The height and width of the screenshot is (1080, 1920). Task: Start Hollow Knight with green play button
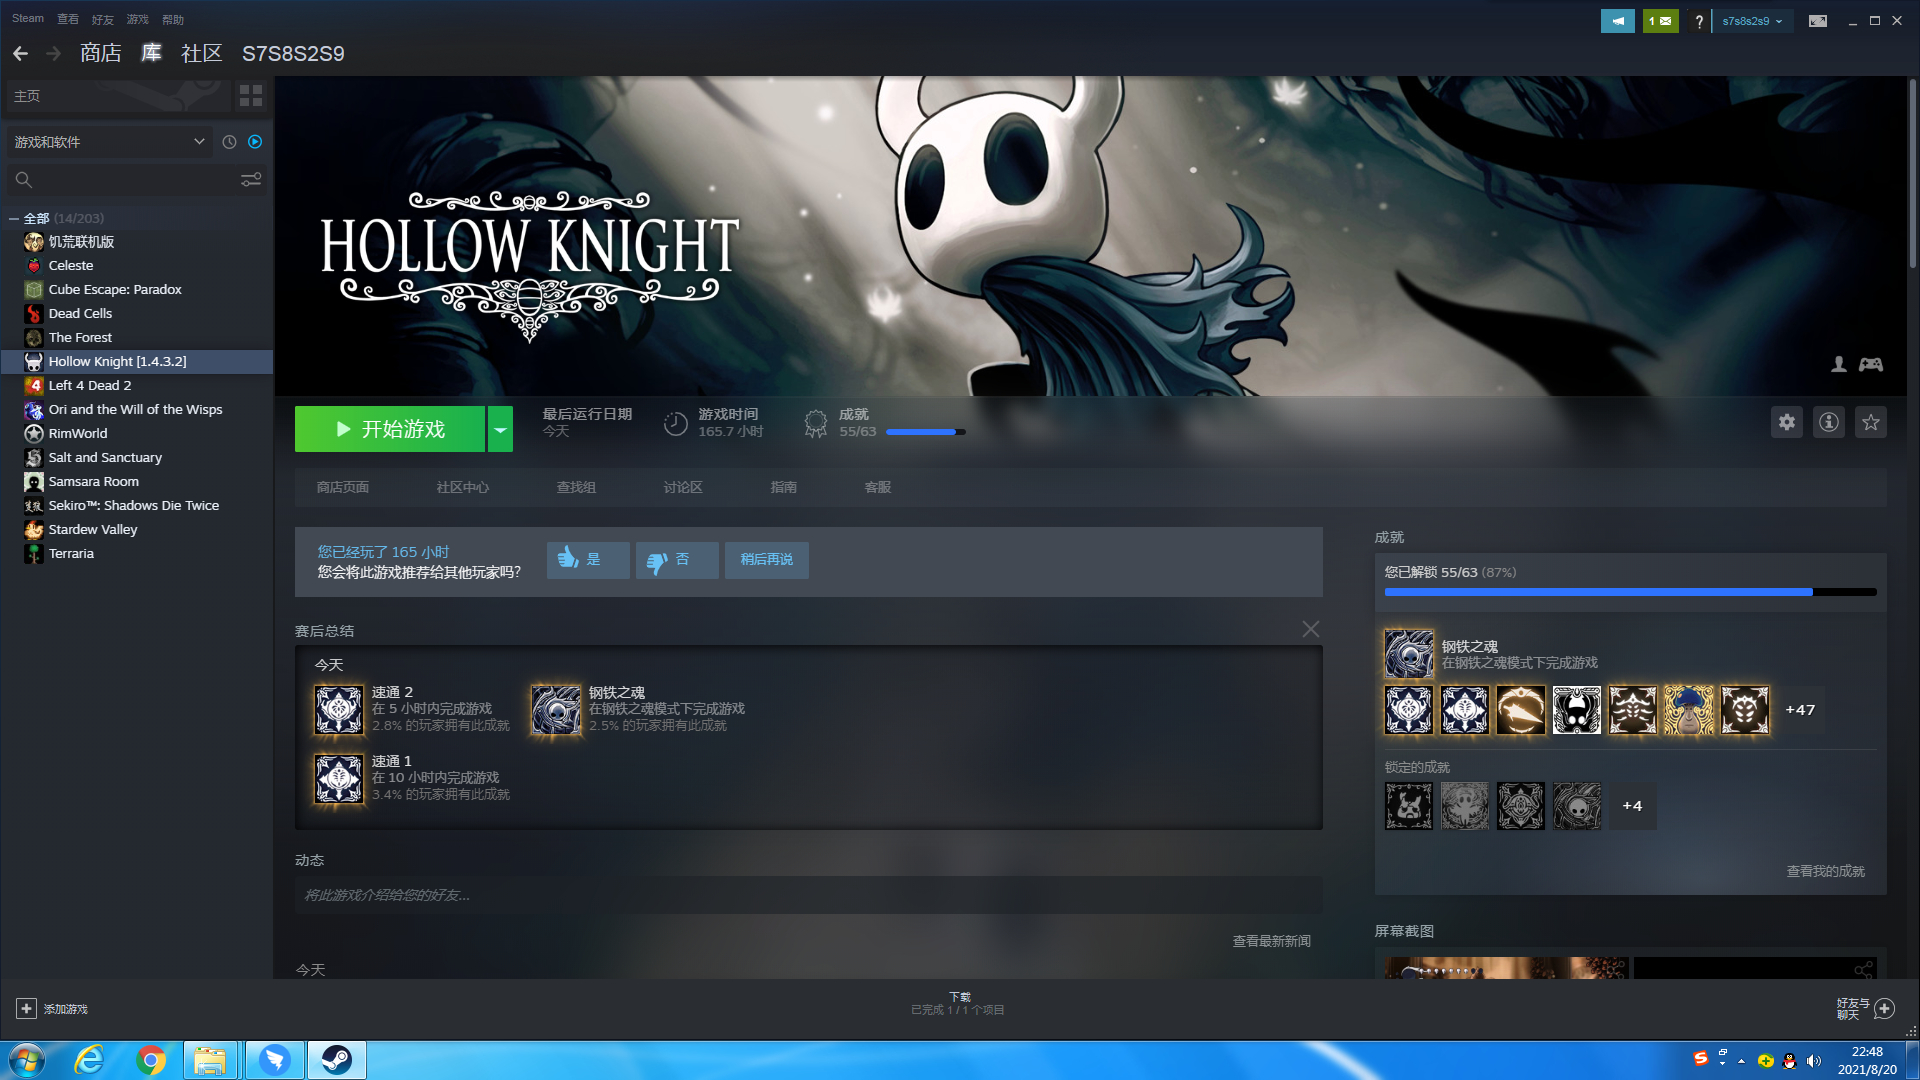click(x=390, y=429)
